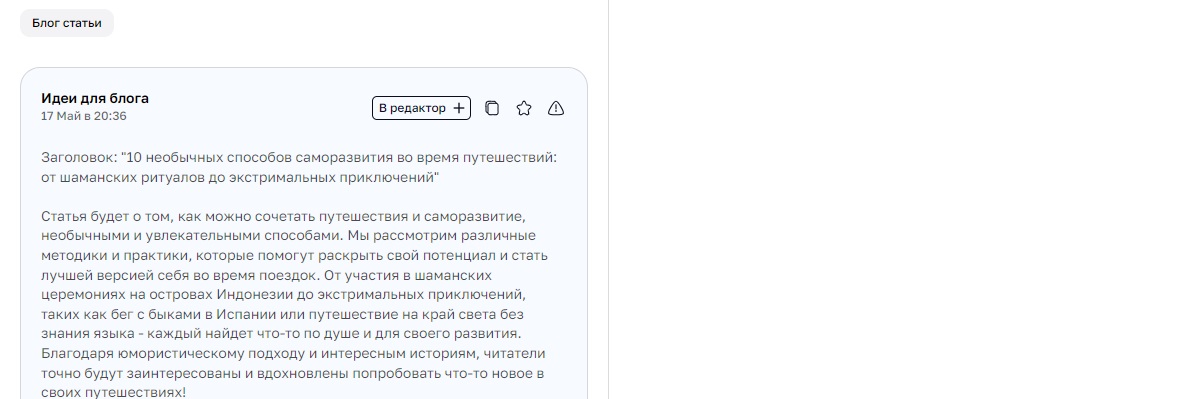The height and width of the screenshot is (399, 1204).
Task: Click the line starting with "Заголовок:"
Action: (299, 158)
